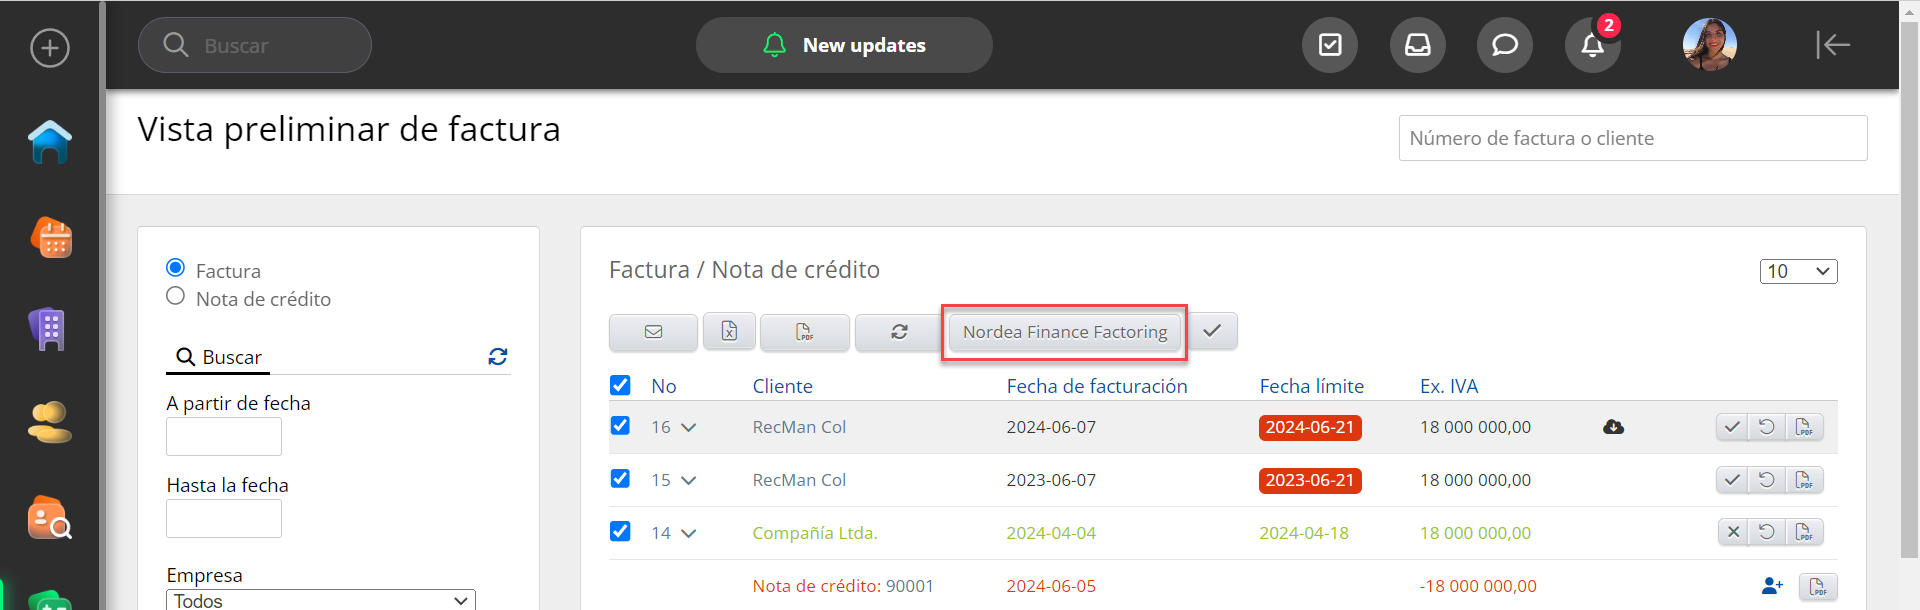The width and height of the screenshot is (1920, 610).
Task: Open the rows-per-page dropdown showing 10
Action: point(1798,271)
